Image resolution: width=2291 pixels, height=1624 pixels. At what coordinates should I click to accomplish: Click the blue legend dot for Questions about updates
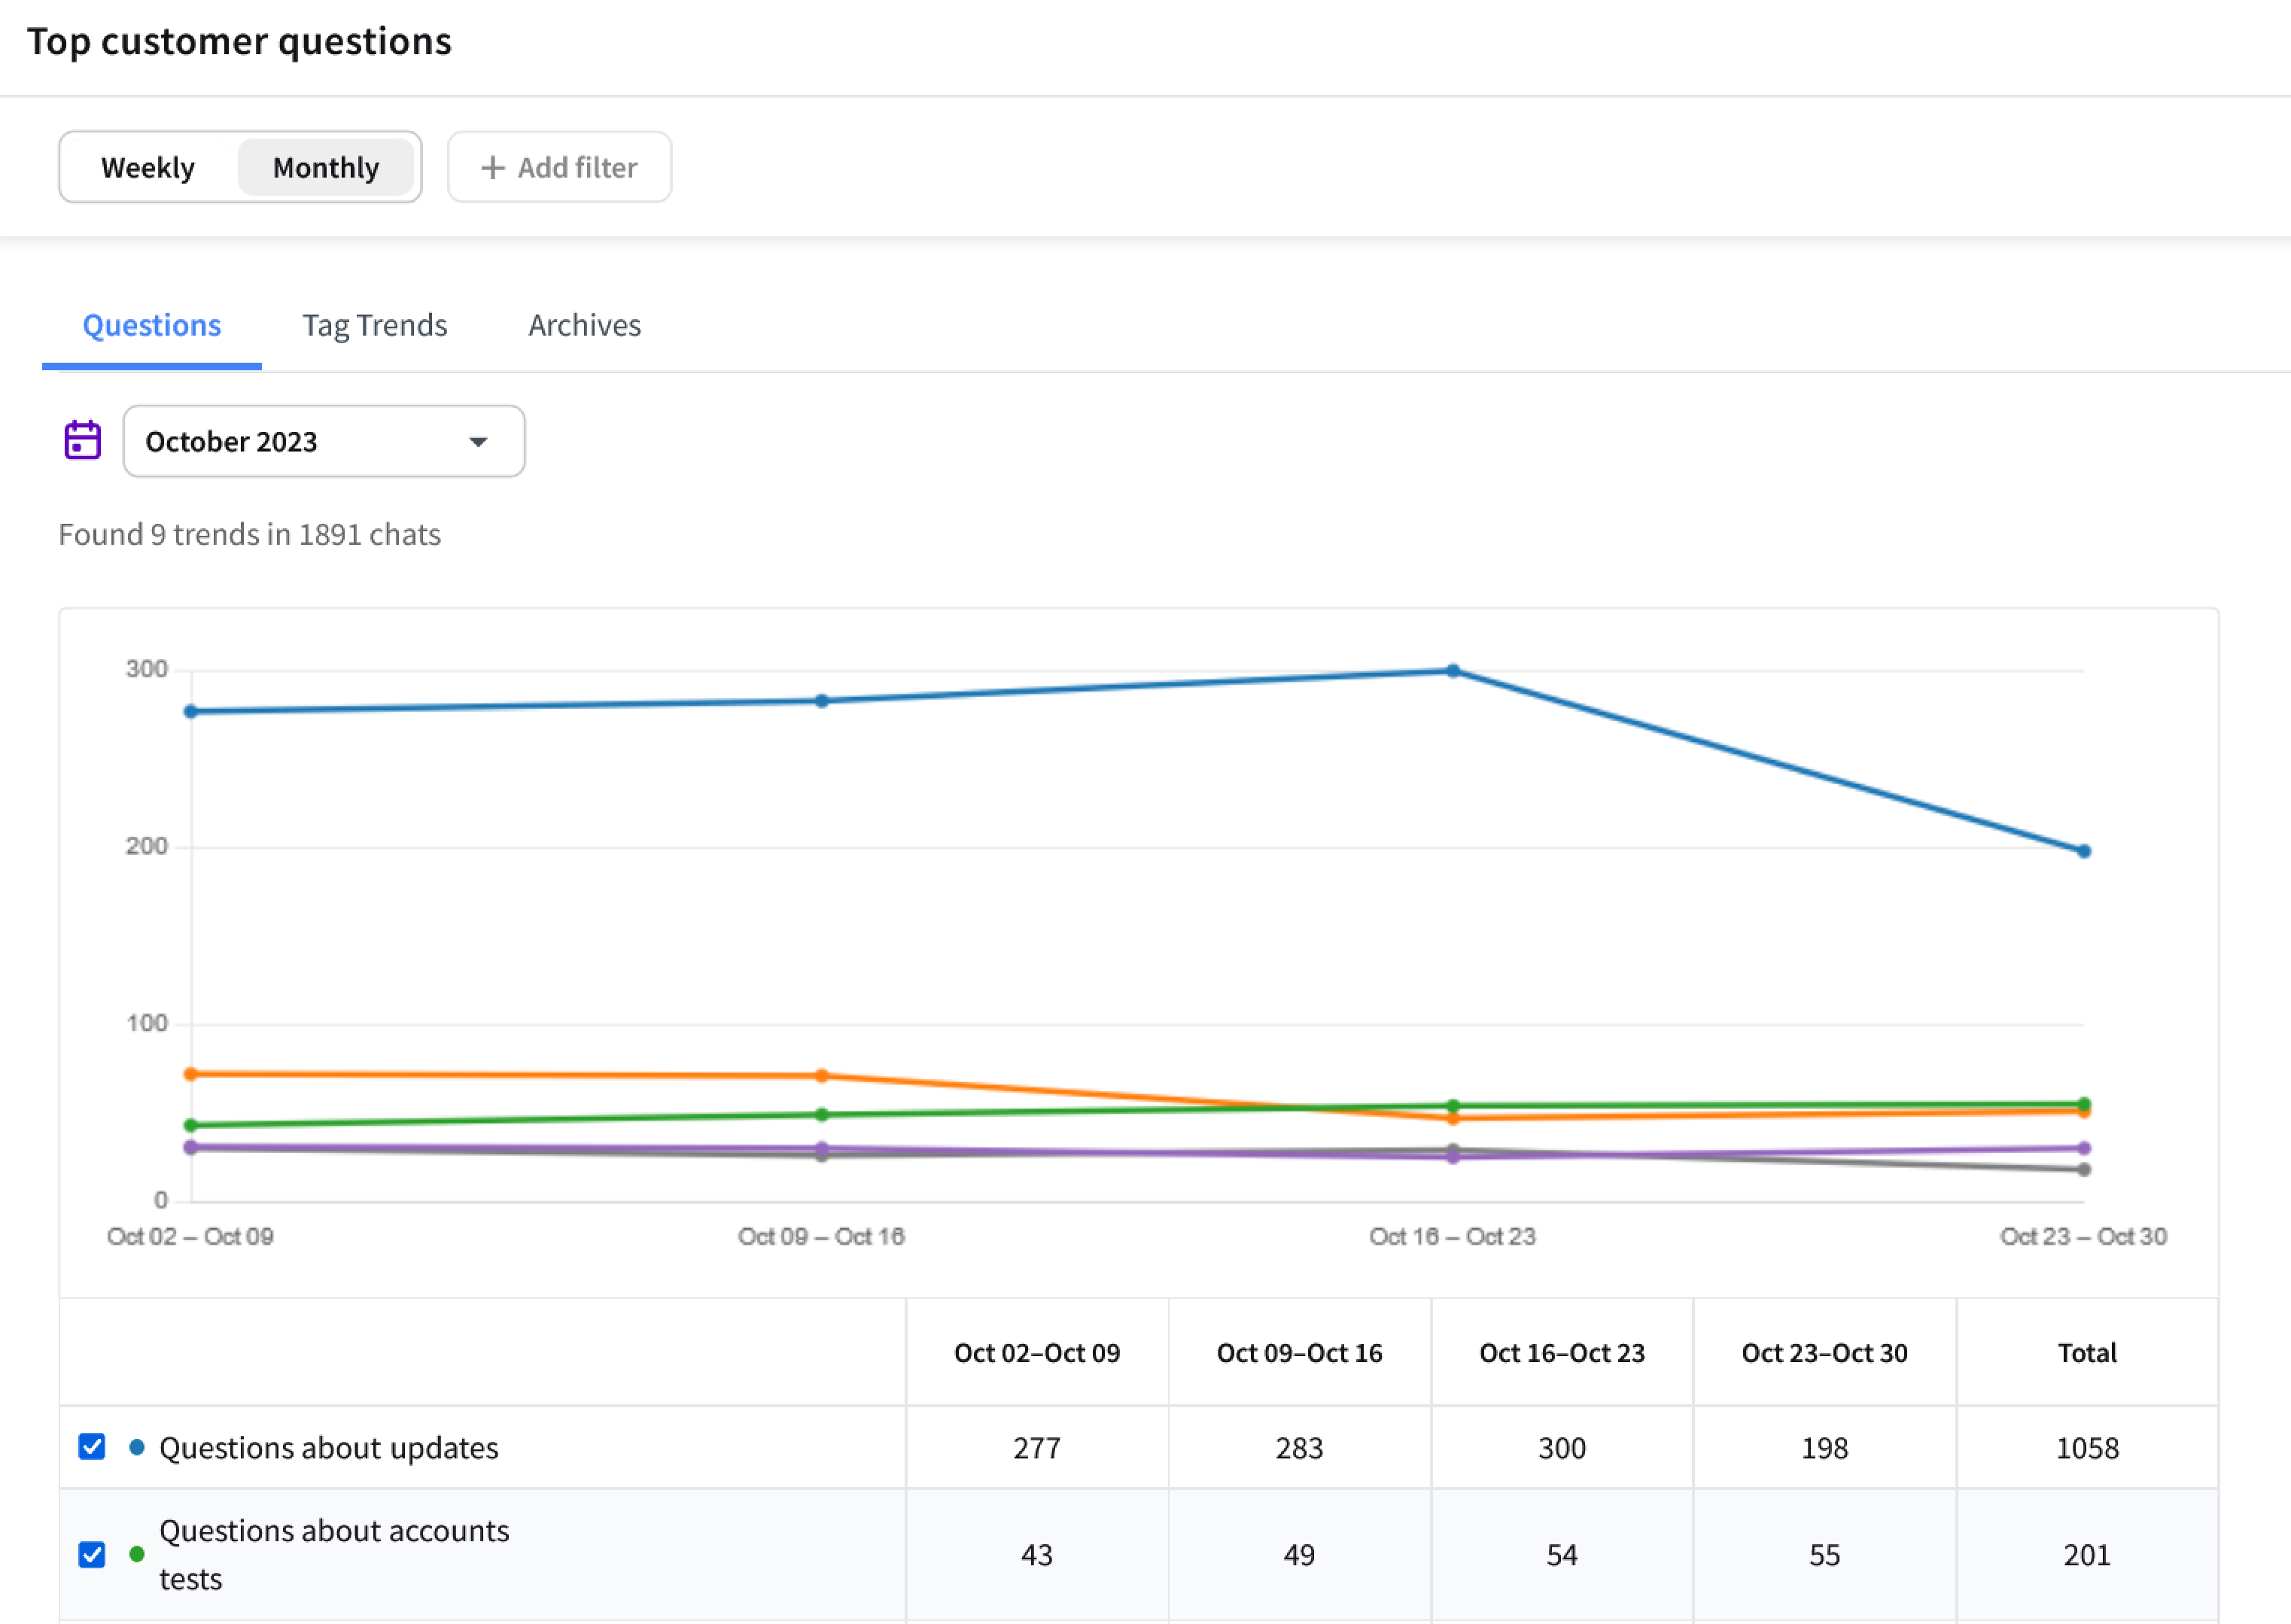tap(137, 1447)
